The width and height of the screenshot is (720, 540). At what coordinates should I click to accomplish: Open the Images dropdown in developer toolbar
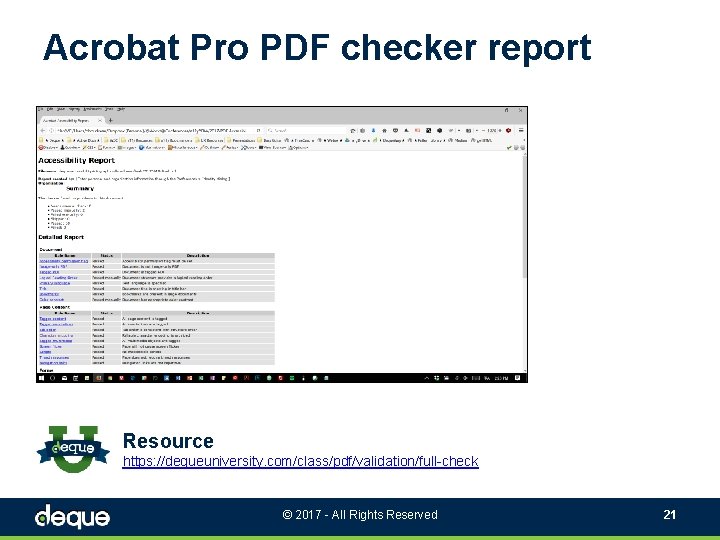(127, 148)
